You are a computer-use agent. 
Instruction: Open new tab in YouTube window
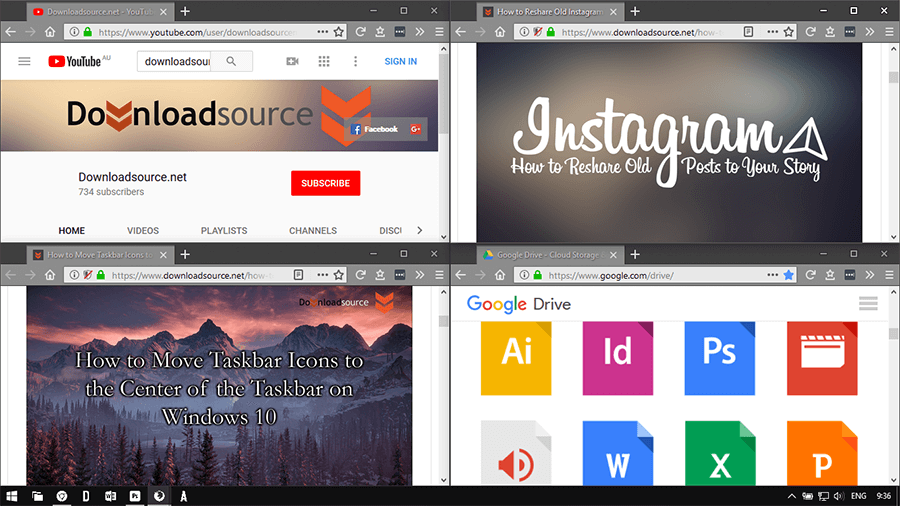click(x=185, y=11)
